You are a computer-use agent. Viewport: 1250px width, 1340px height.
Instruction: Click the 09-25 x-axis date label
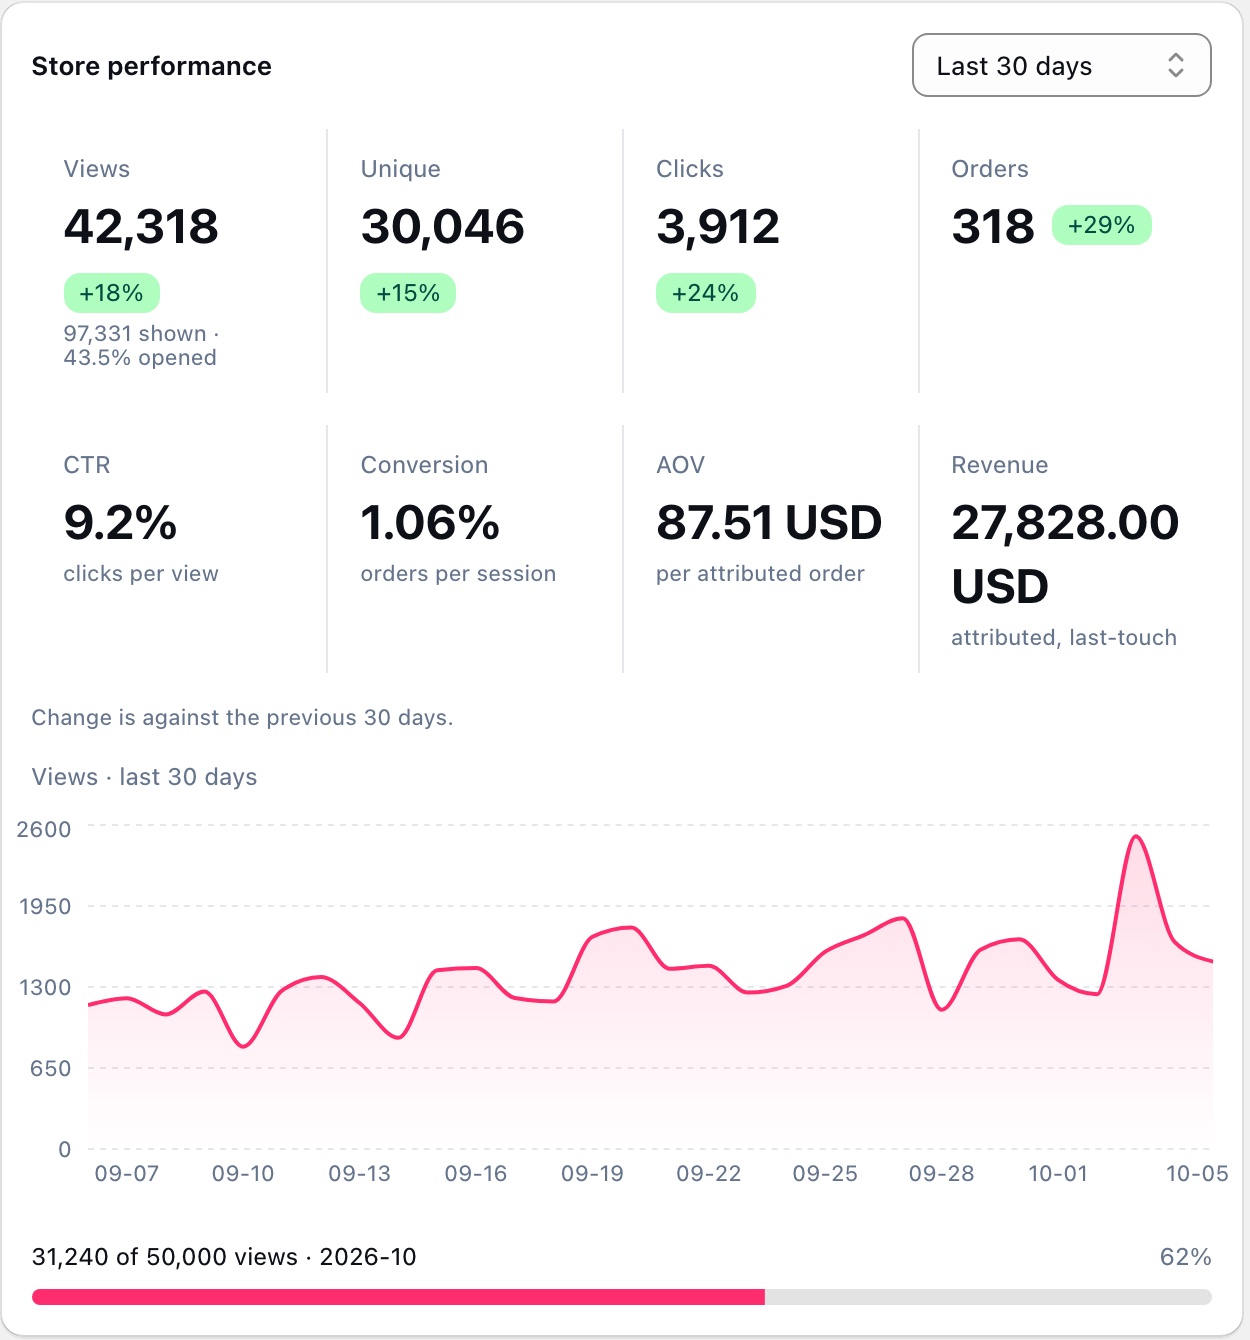pos(825,1174)
